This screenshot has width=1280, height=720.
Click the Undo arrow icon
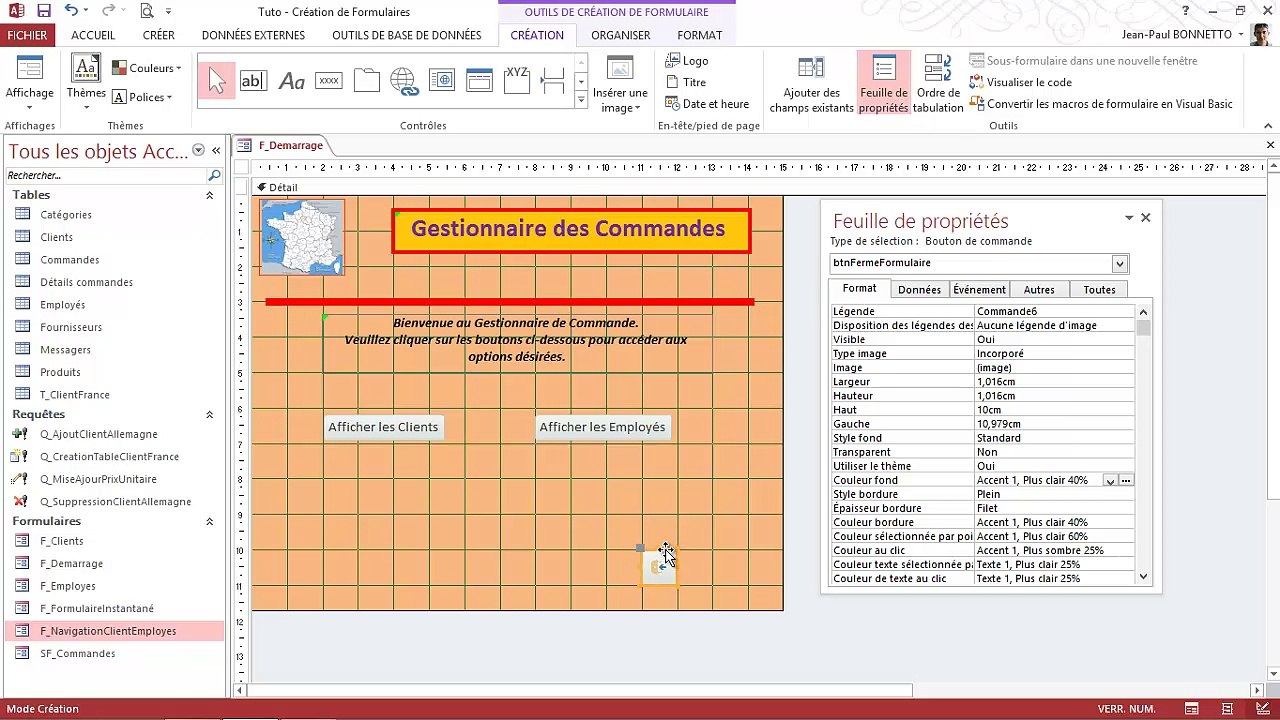click(x=72, y=11)
